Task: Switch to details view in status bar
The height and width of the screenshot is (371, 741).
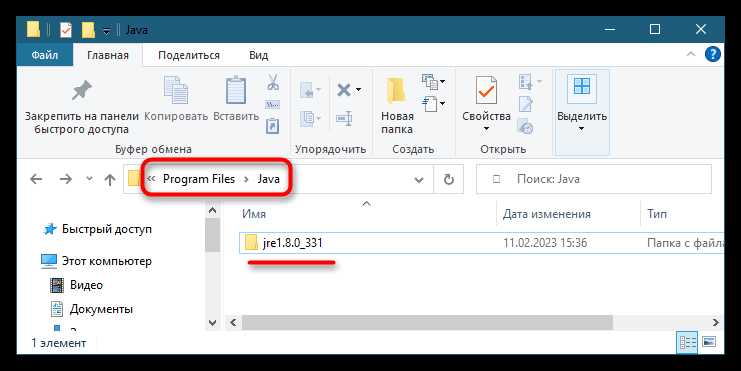Action: 688,342
